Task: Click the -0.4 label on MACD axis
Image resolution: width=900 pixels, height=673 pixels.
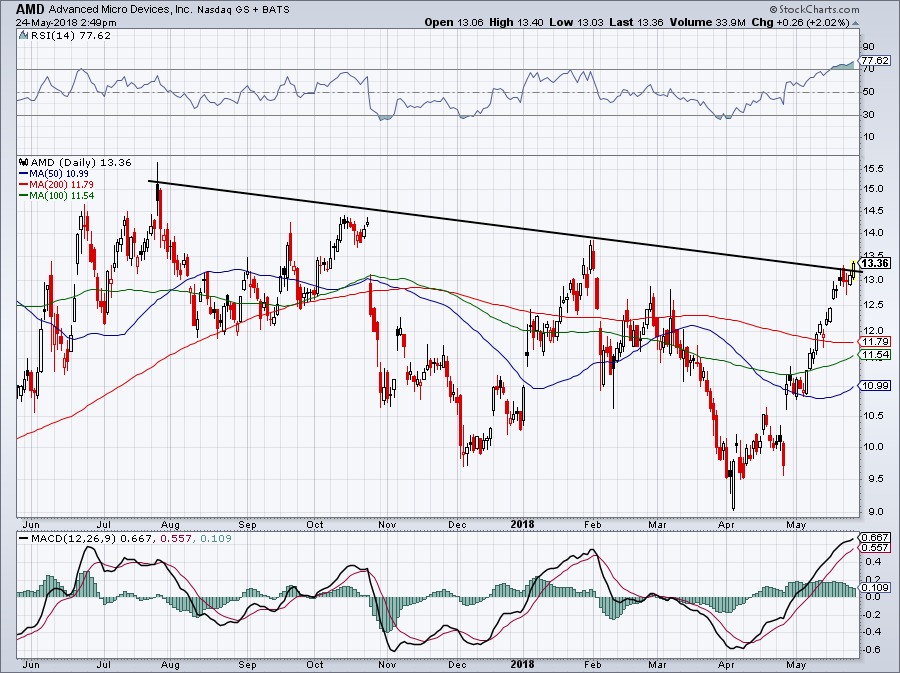Action: (872, 632)
